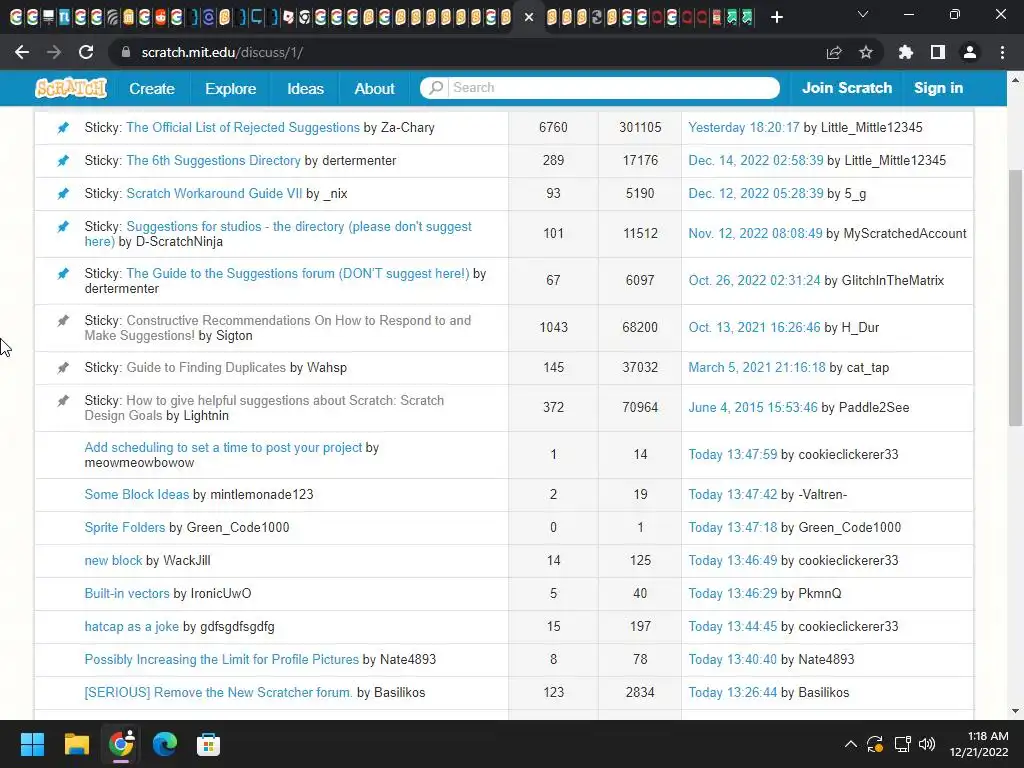View site info lock icon

click(x=125, y=52)
